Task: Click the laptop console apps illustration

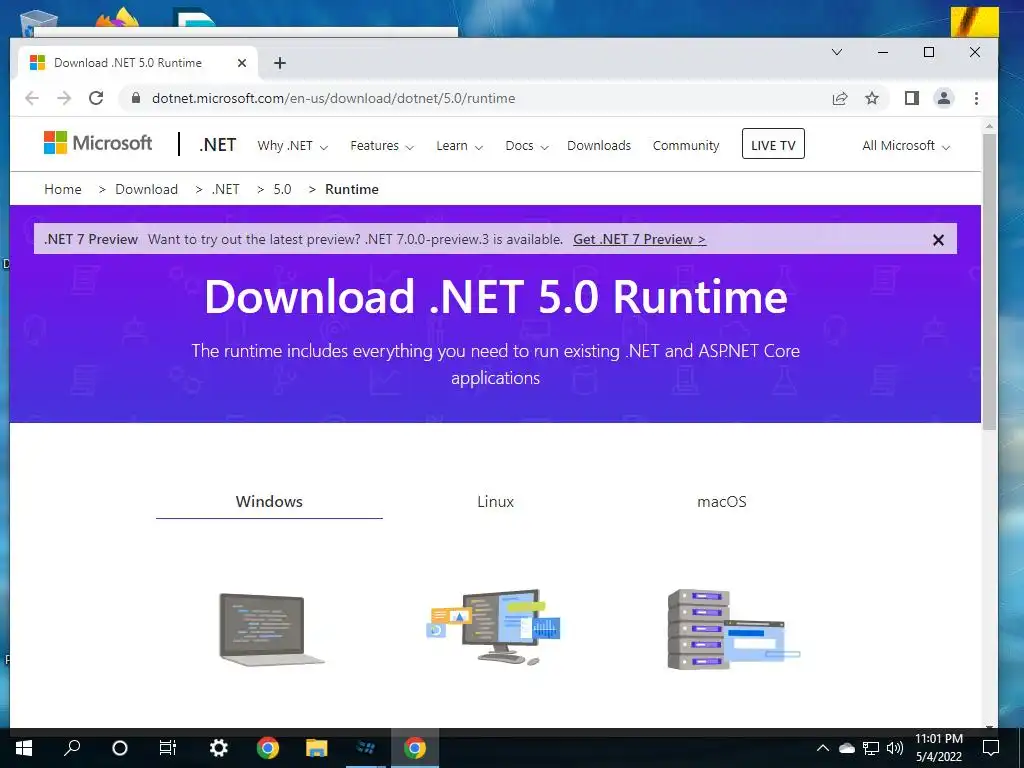Action: coord(271,629)
